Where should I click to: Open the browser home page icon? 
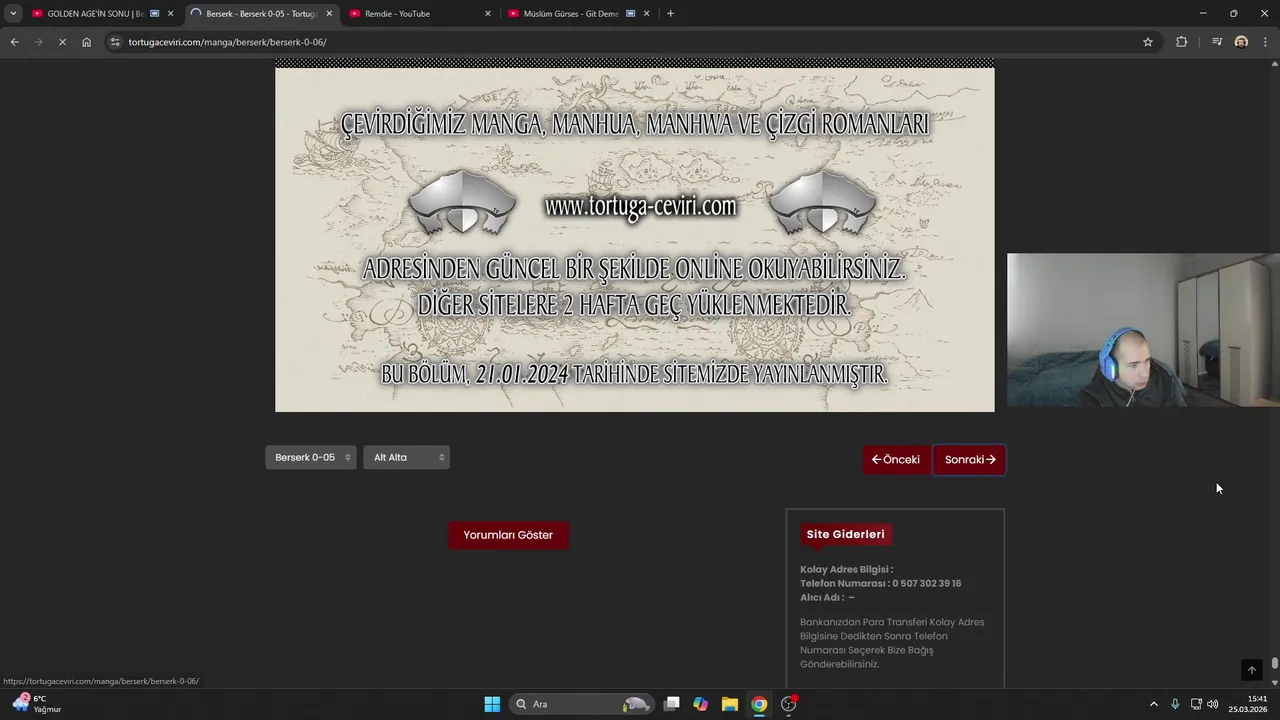pos(86,42)
